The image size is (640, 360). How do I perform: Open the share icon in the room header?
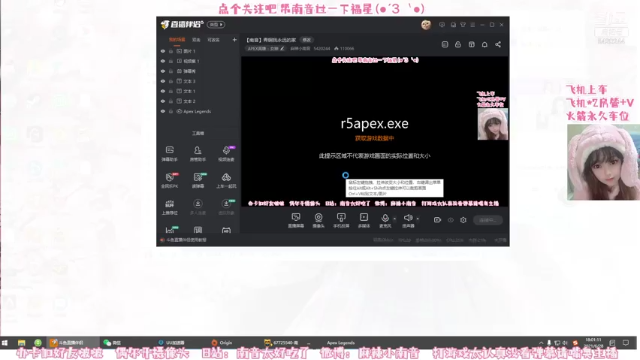coord(498,44)
